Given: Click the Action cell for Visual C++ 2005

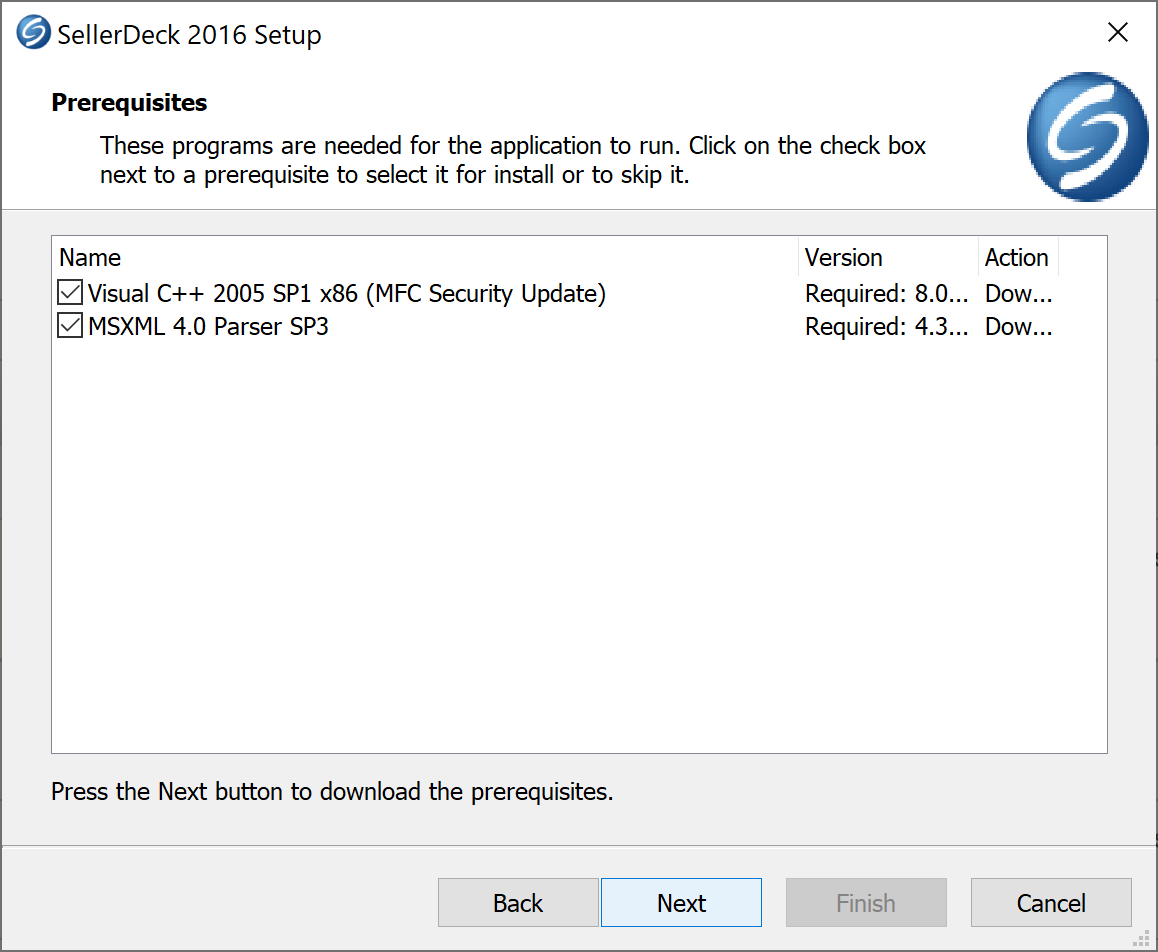Looking at the screenshot, I should (x=1018, y=294).
